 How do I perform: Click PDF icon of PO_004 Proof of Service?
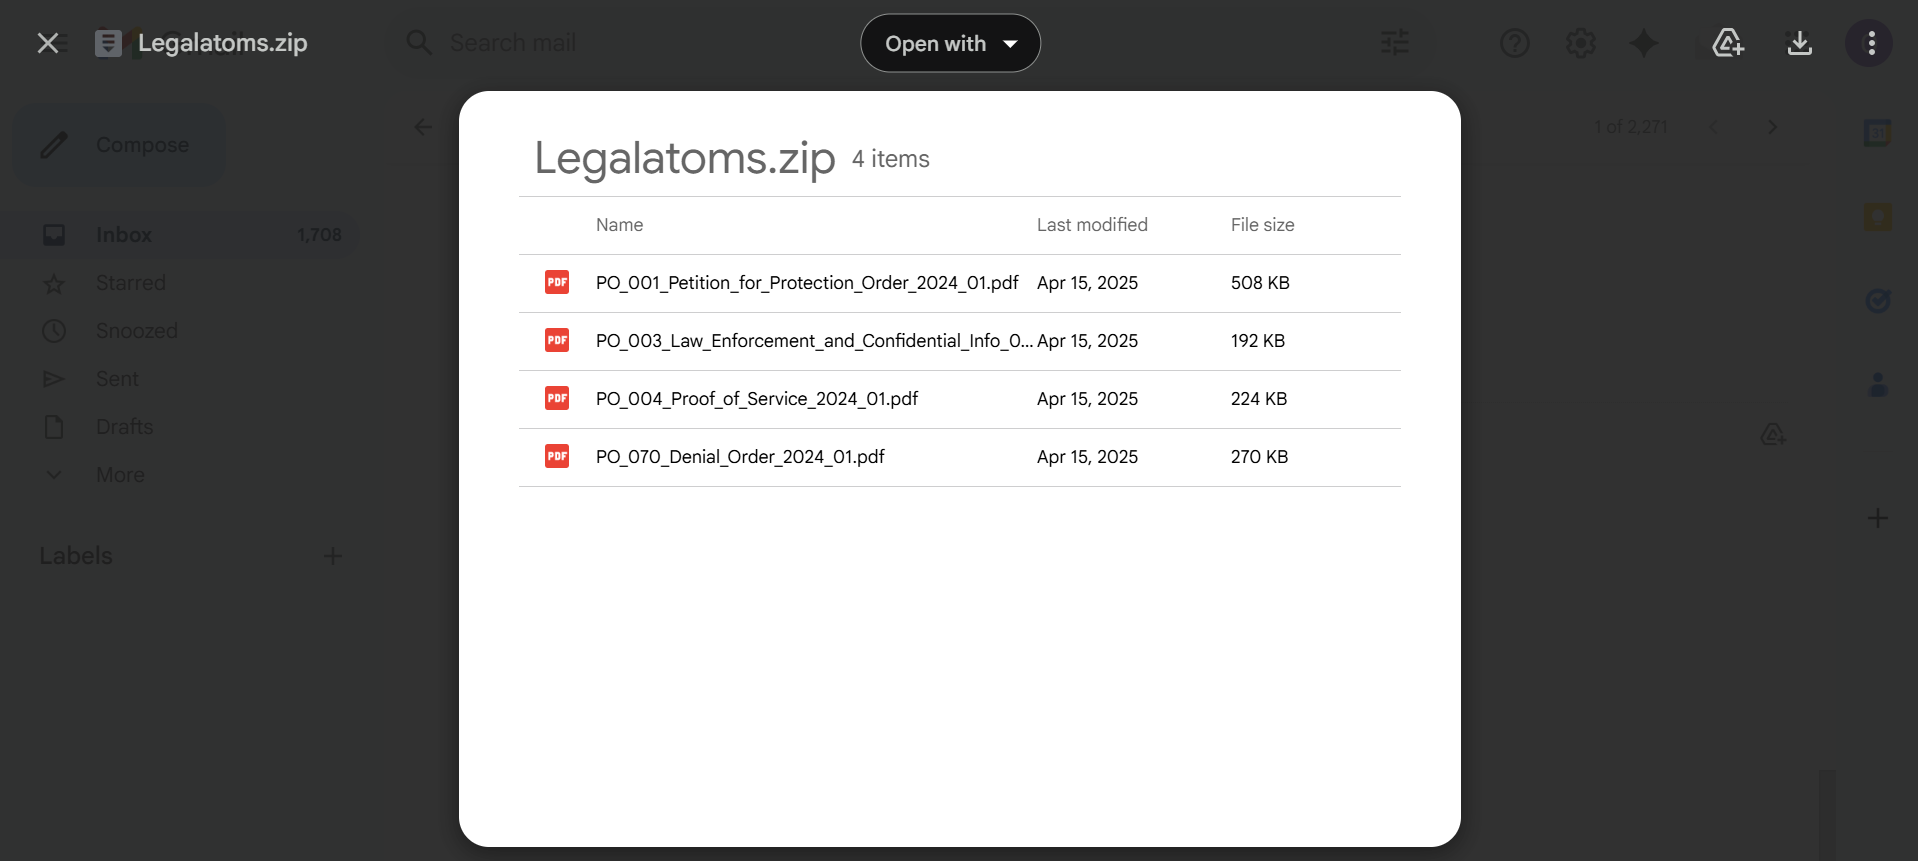click(557, 399)
